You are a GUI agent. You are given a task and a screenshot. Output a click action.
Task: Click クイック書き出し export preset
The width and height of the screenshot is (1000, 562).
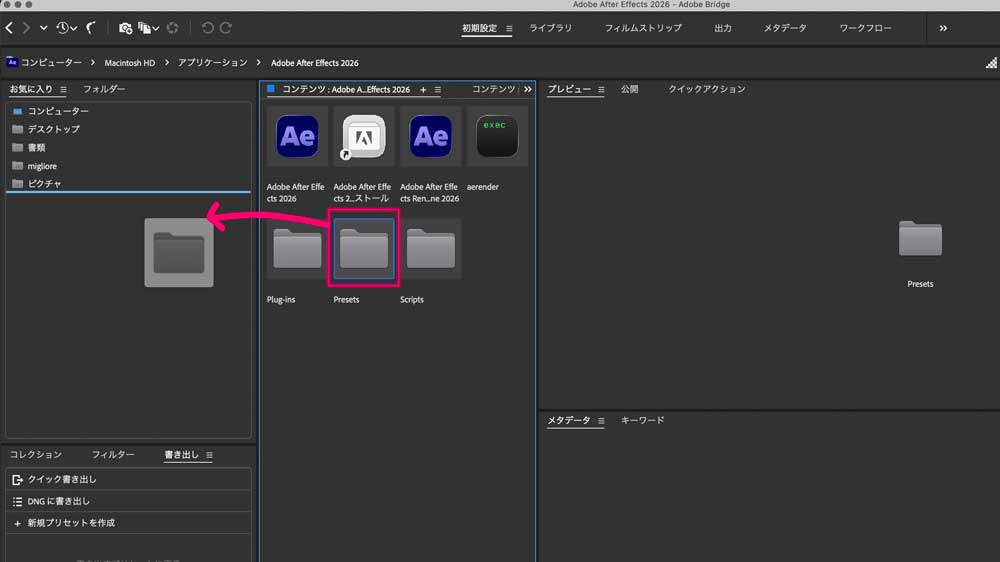[x=128, y=479]
